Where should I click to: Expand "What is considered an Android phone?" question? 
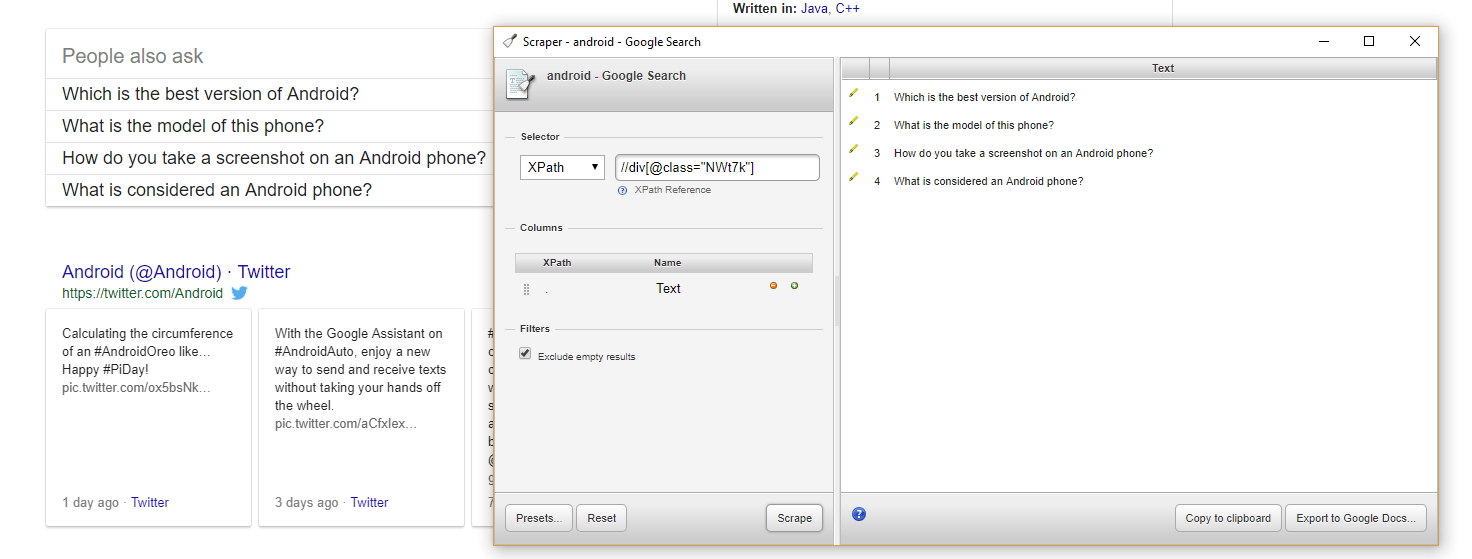[217, 190]
